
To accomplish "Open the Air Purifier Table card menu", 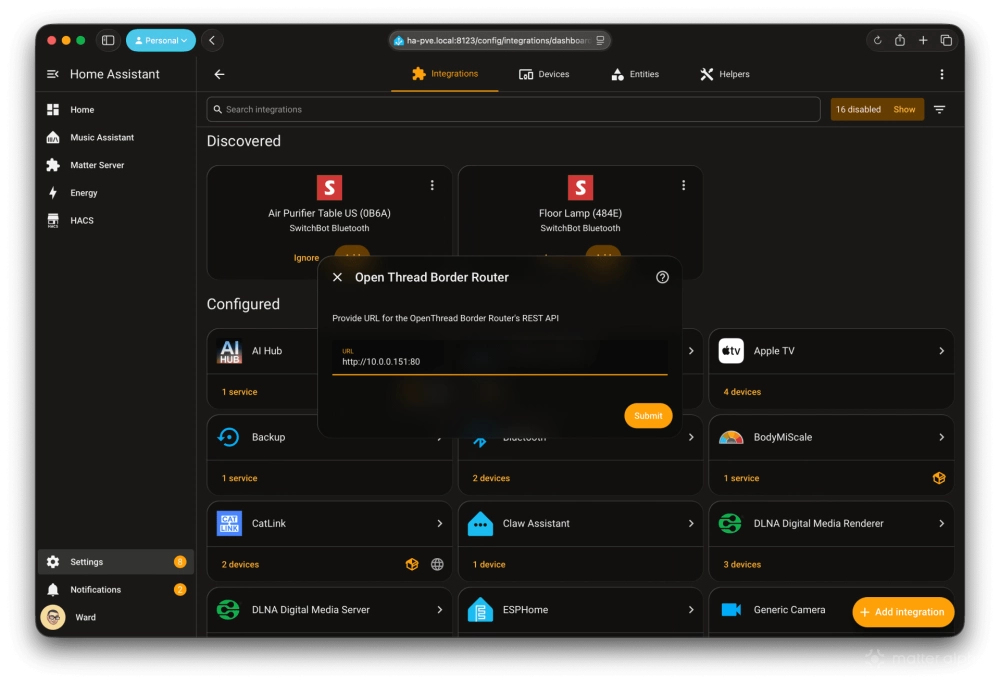I will click(x=432, y=185).
